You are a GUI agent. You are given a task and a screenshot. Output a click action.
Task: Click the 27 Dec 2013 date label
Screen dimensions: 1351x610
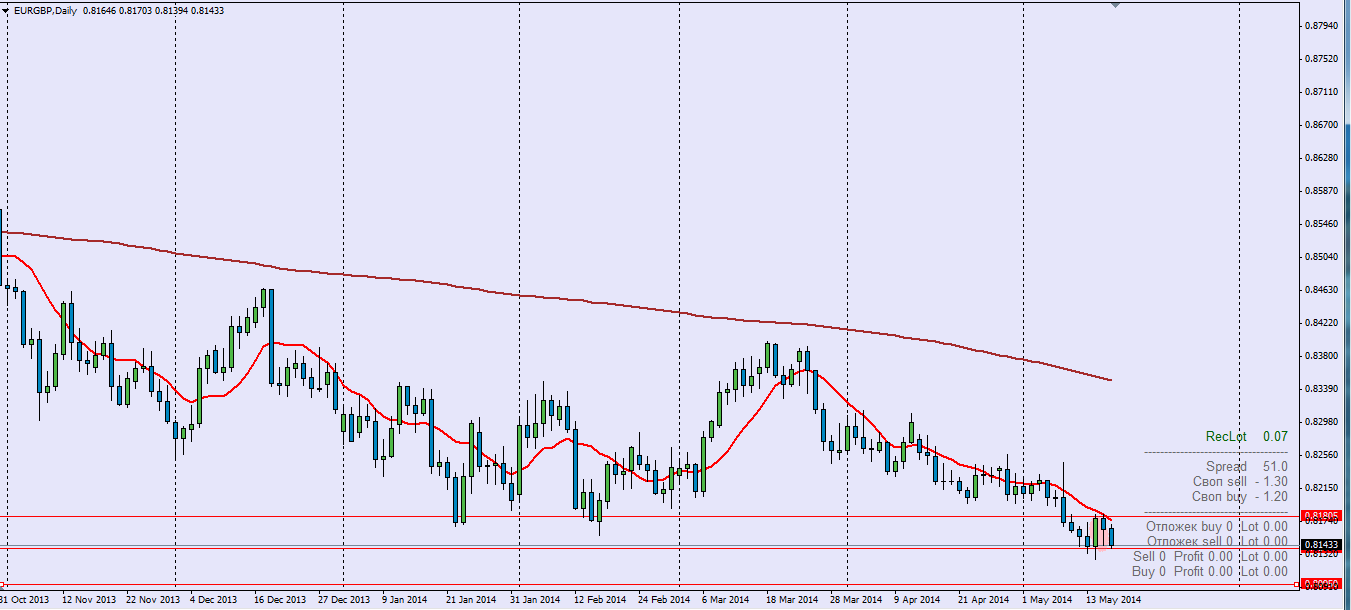click(x=344, y=600)
